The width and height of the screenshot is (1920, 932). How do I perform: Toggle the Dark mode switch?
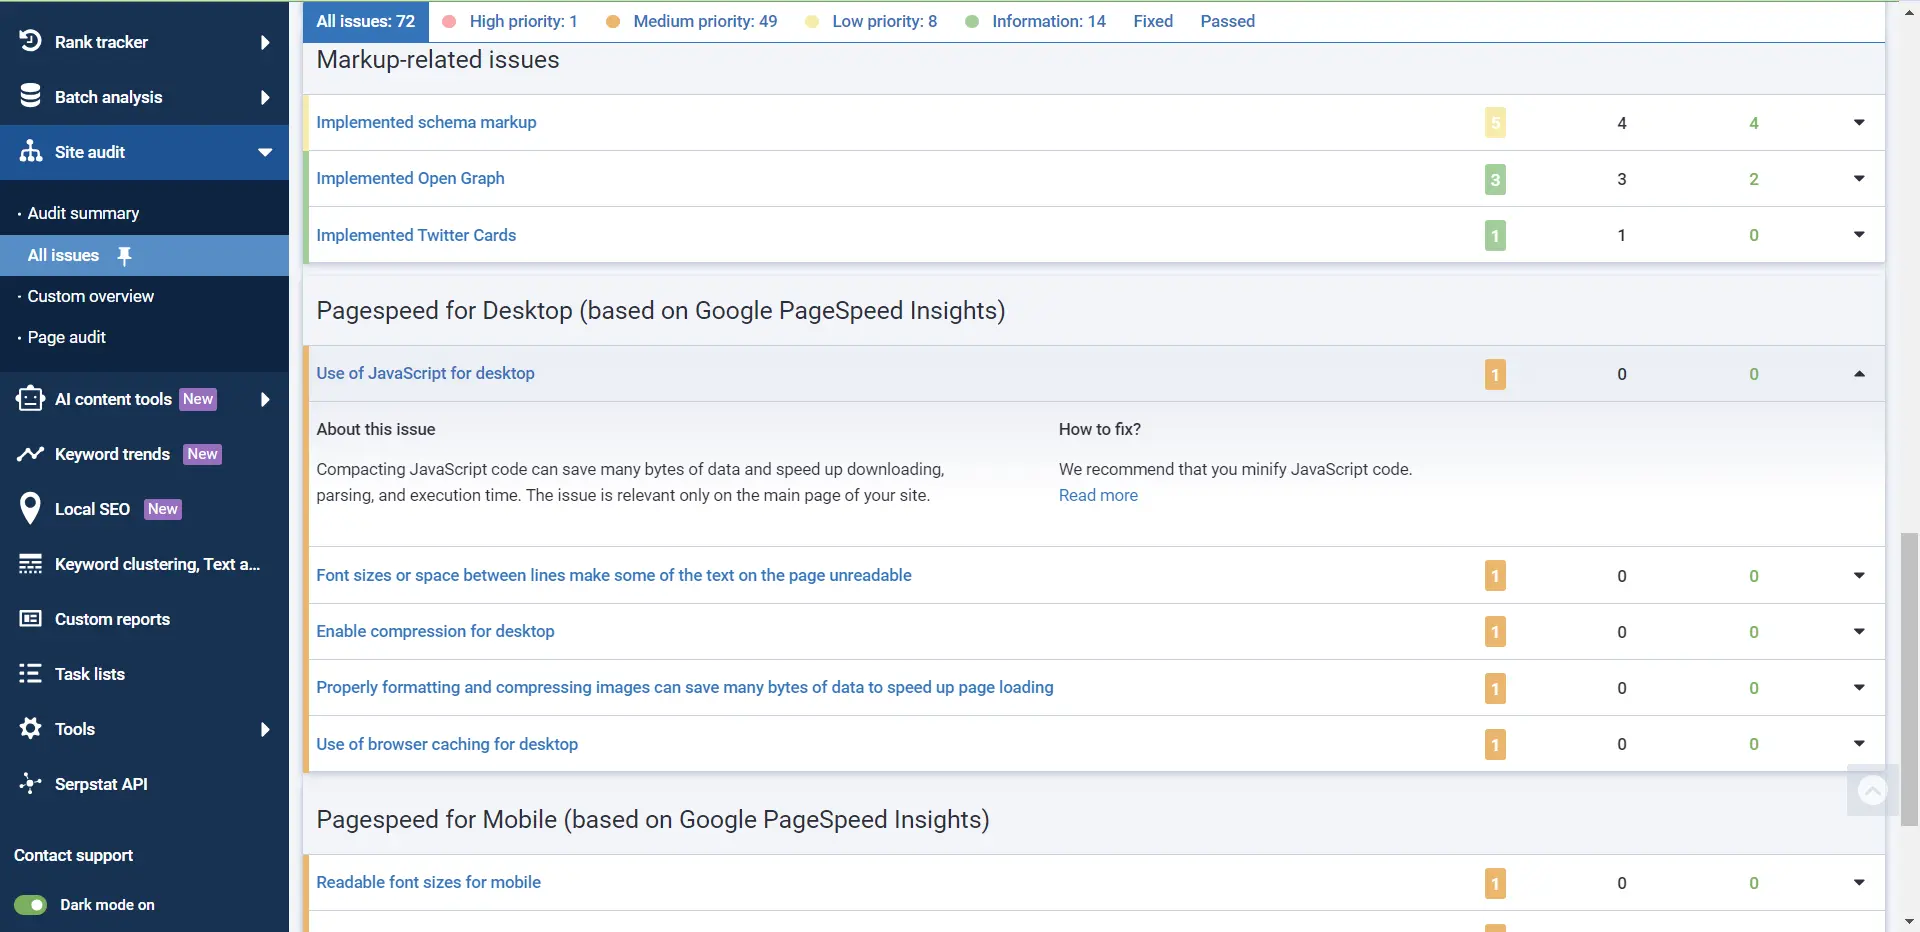(30, 905)
